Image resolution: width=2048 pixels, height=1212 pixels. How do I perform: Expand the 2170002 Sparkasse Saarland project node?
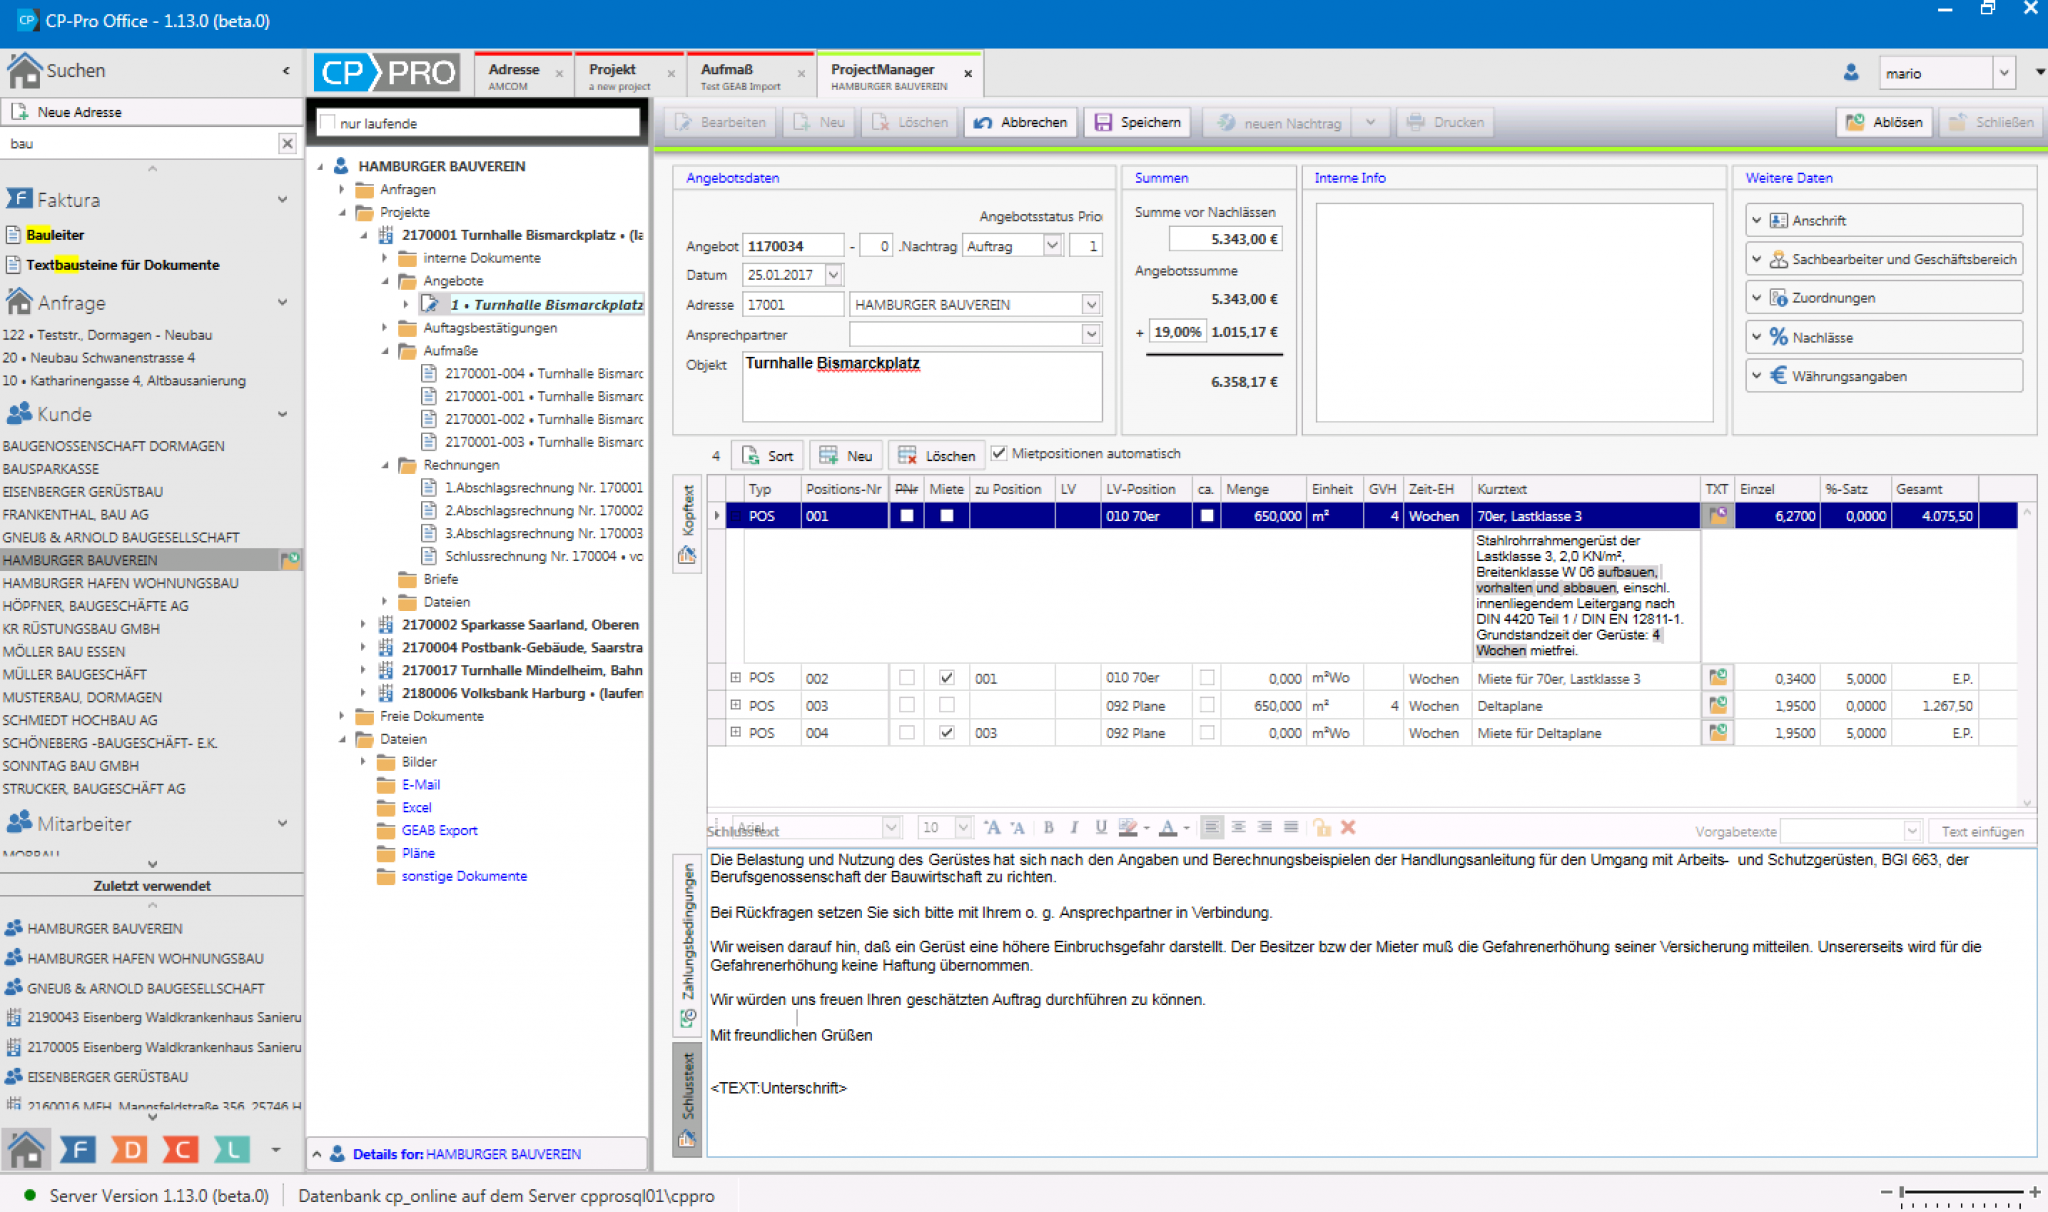[363, 624]
